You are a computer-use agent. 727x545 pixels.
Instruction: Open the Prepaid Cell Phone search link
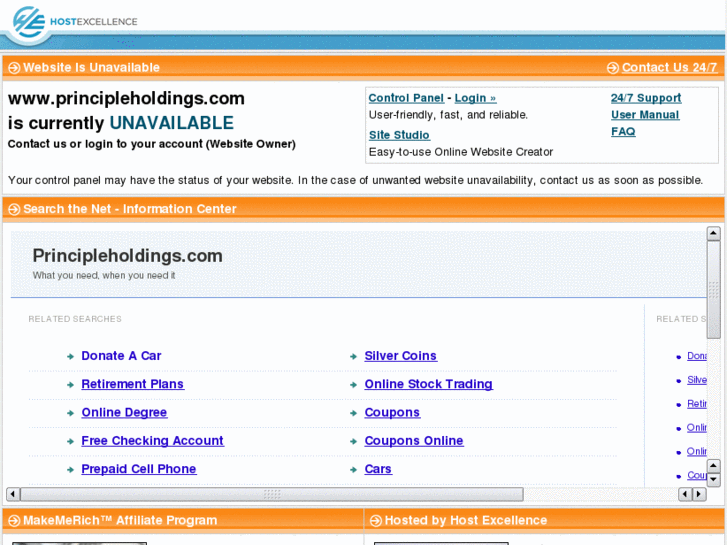pyautogui.click(x=139, y=469)
